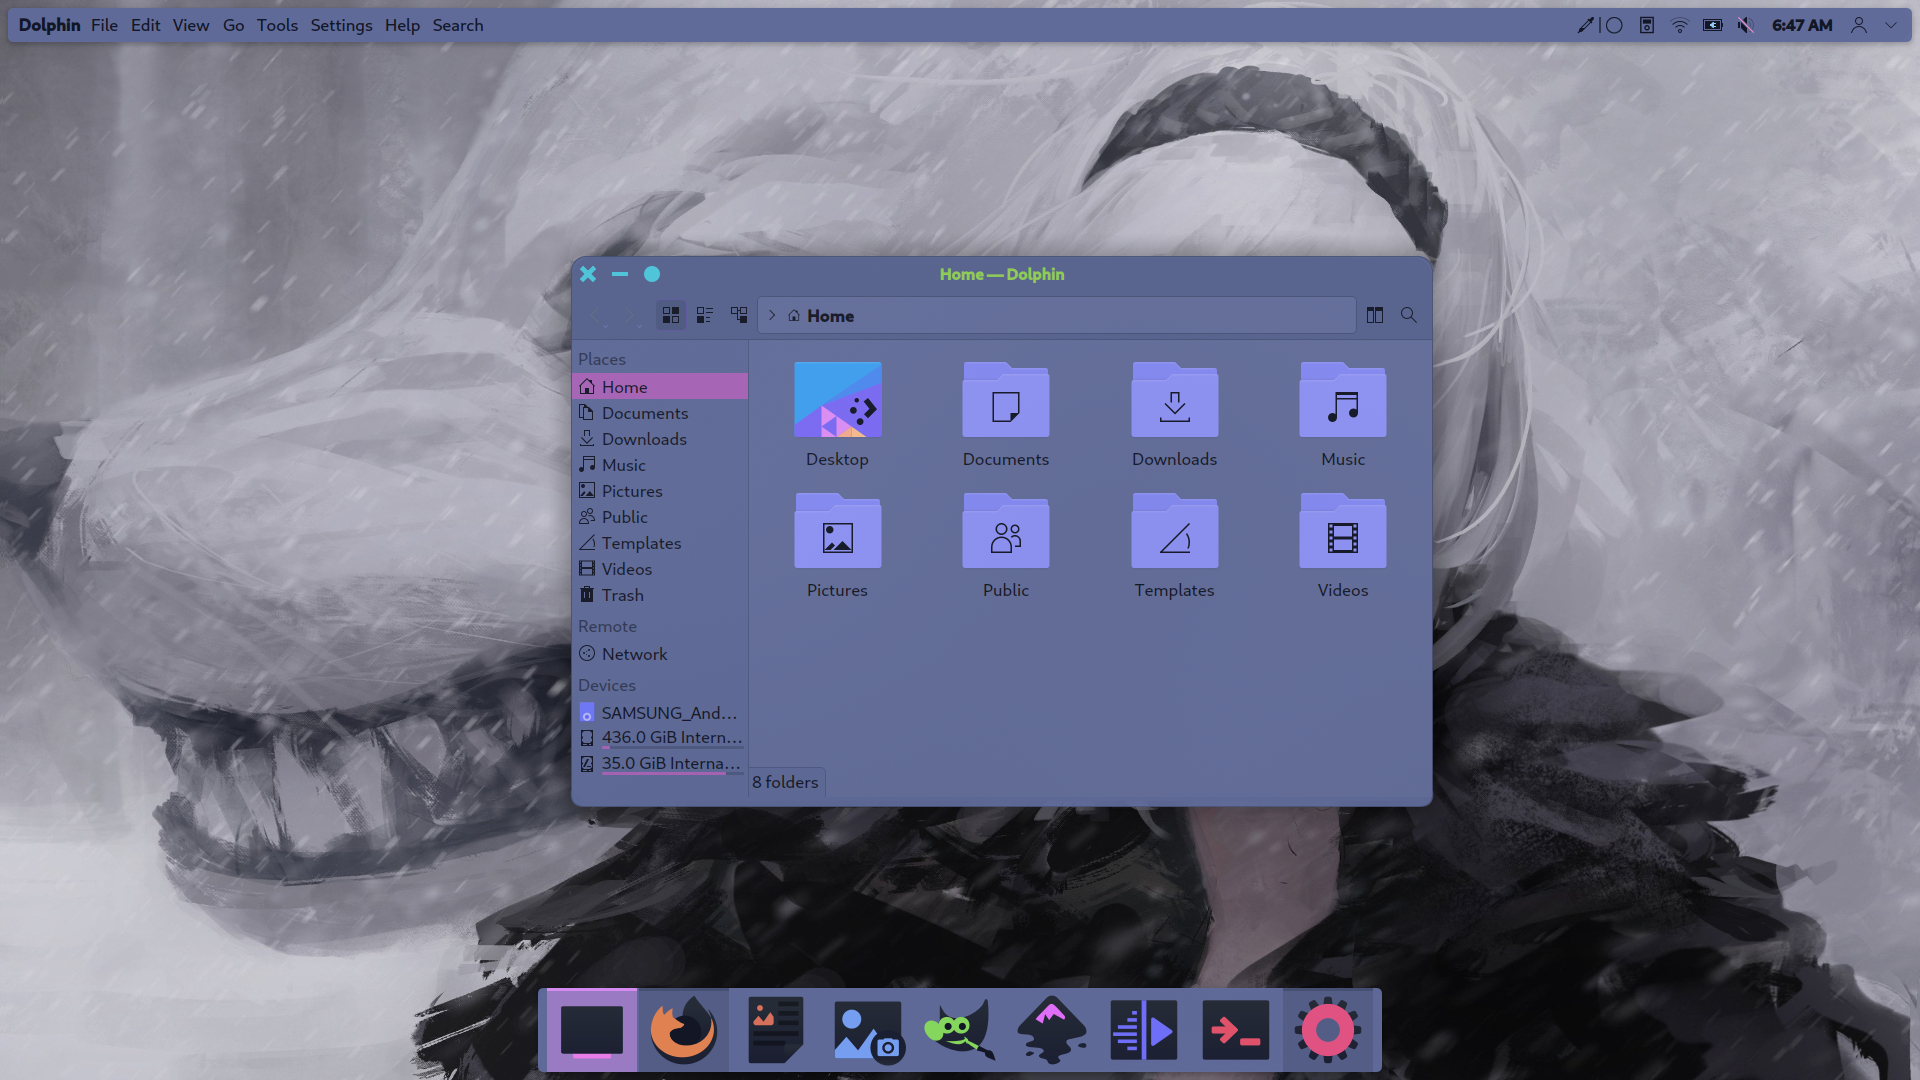Image resolution: width=1920 pixels, height=1080 pixels.
Task: Open the File menu
Action: [104, 25]
